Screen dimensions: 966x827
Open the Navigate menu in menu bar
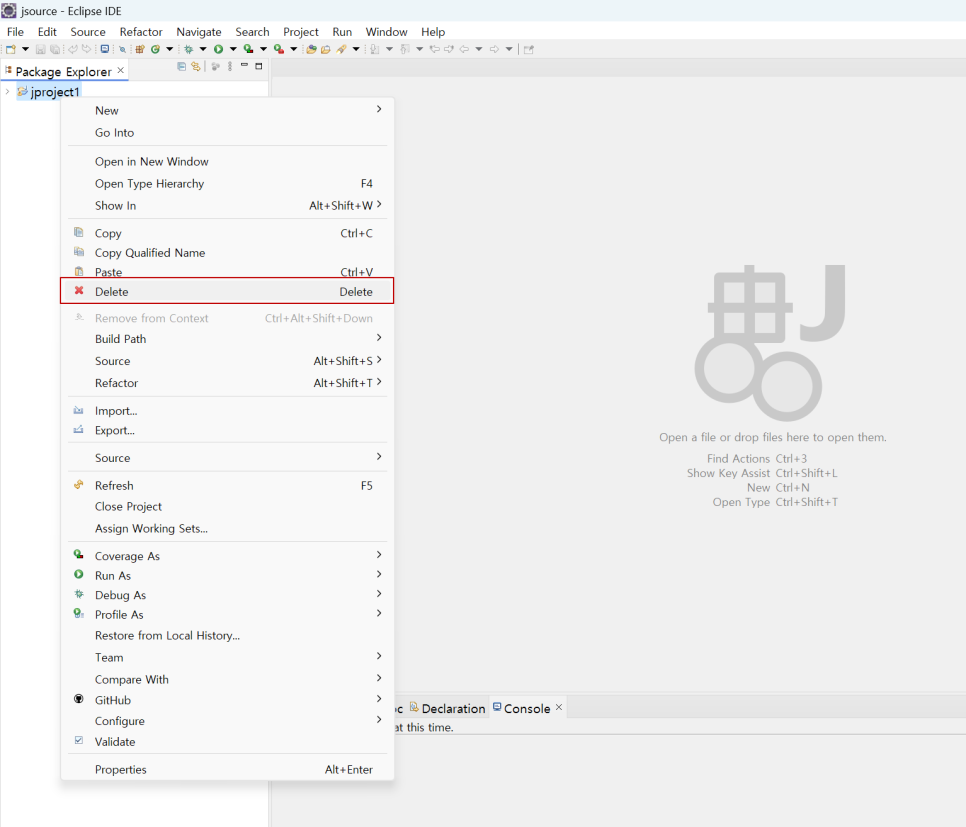click(198, 32)
